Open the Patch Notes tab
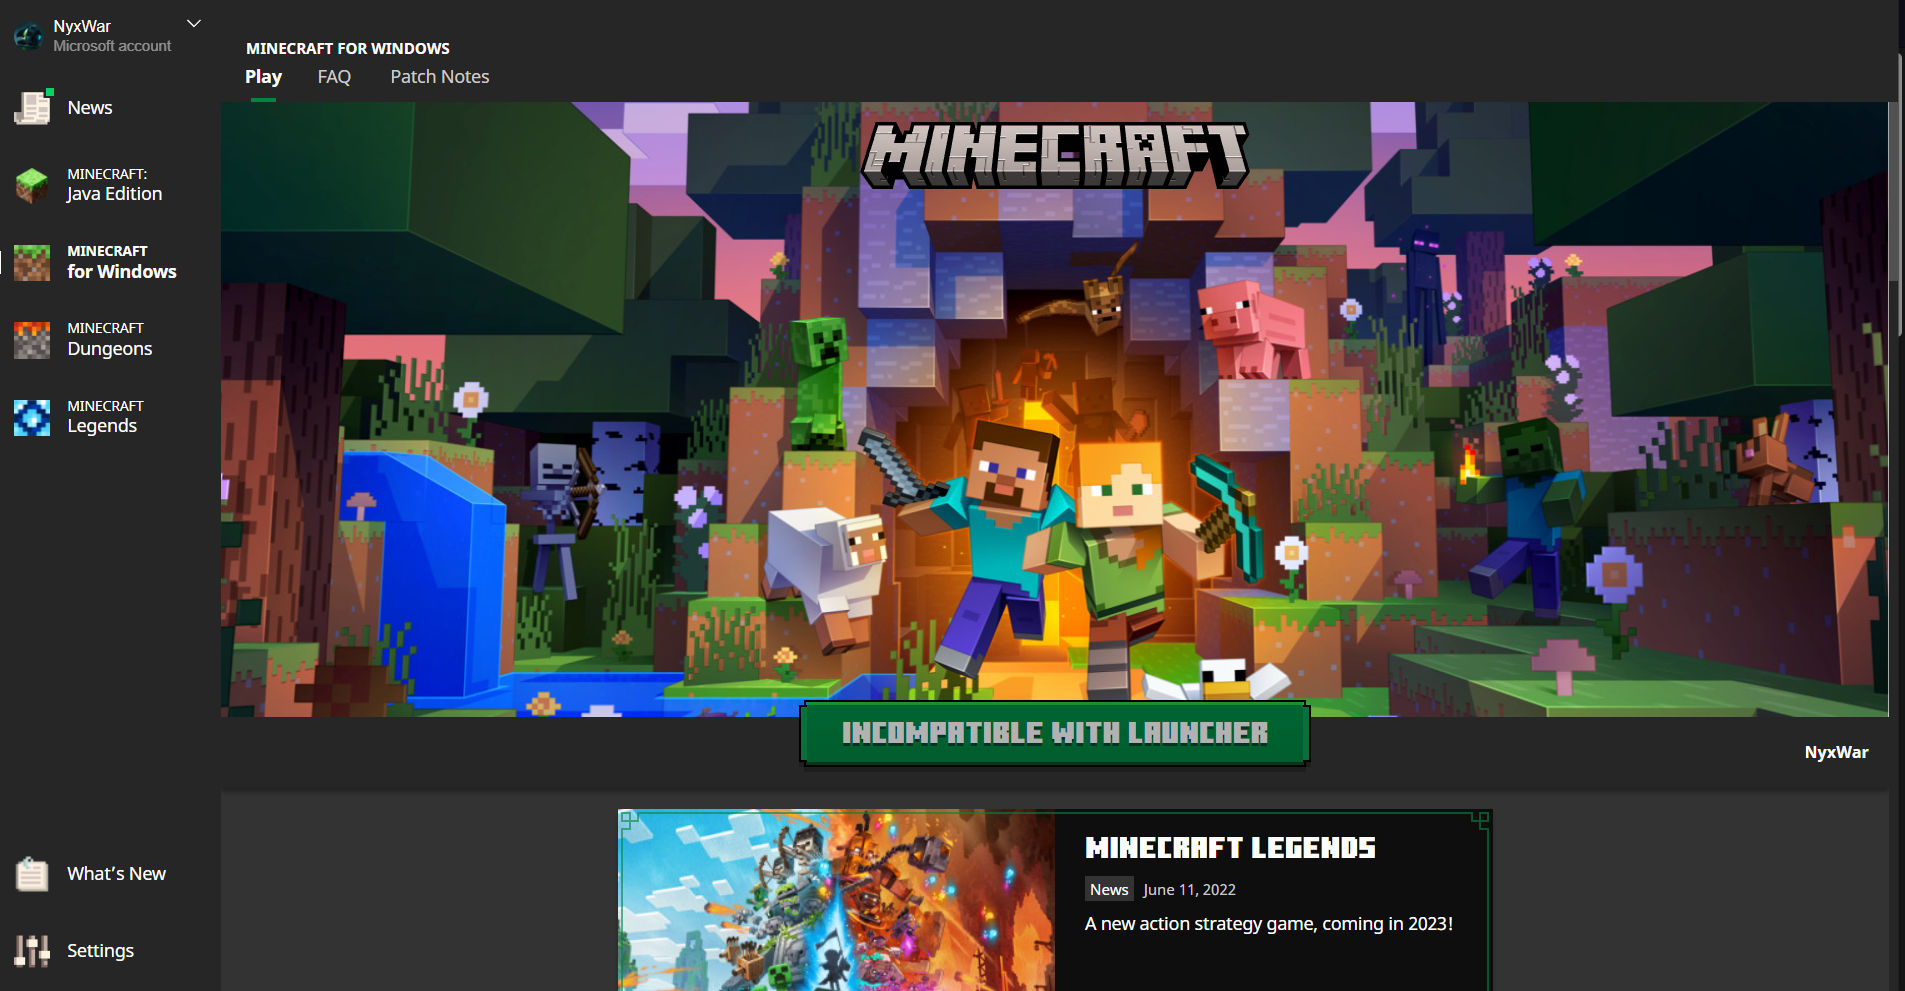 pos(440,77)
